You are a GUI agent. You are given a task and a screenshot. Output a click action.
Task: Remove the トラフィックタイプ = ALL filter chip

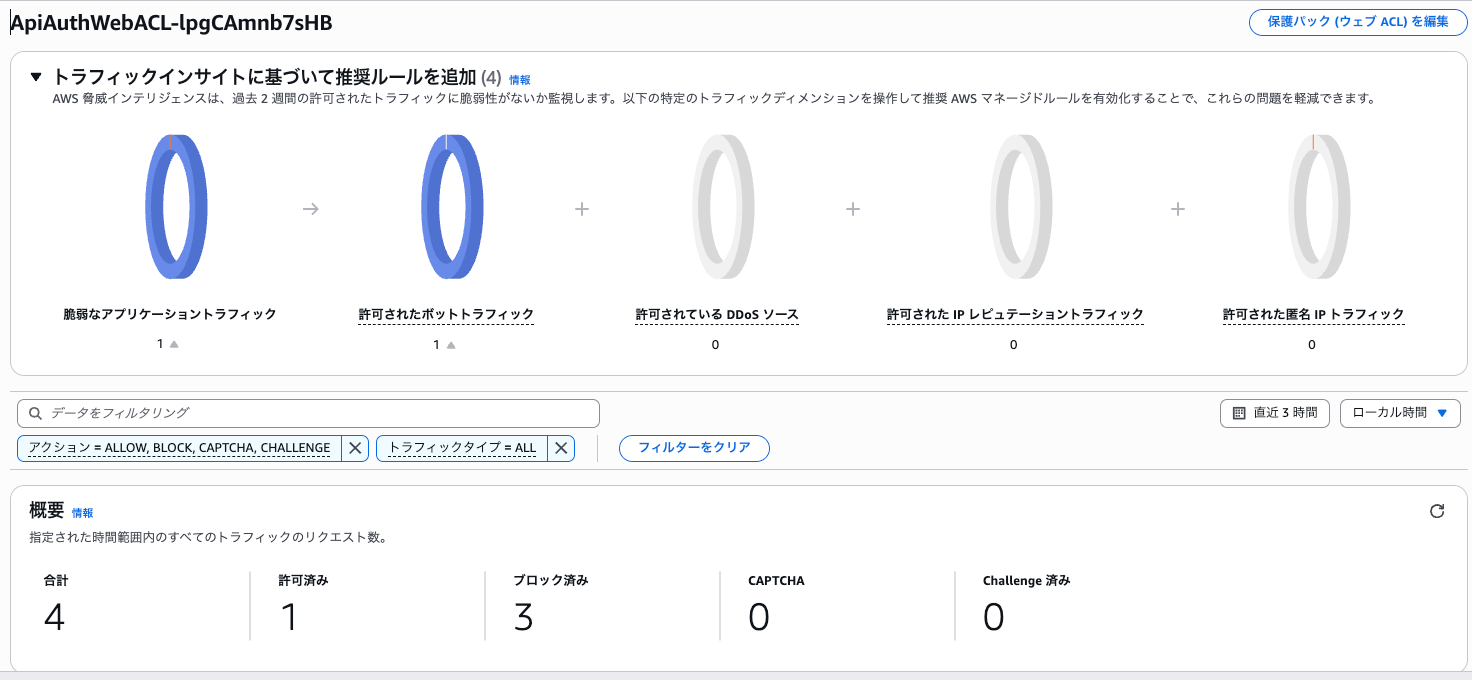click(x=561, y=448)
